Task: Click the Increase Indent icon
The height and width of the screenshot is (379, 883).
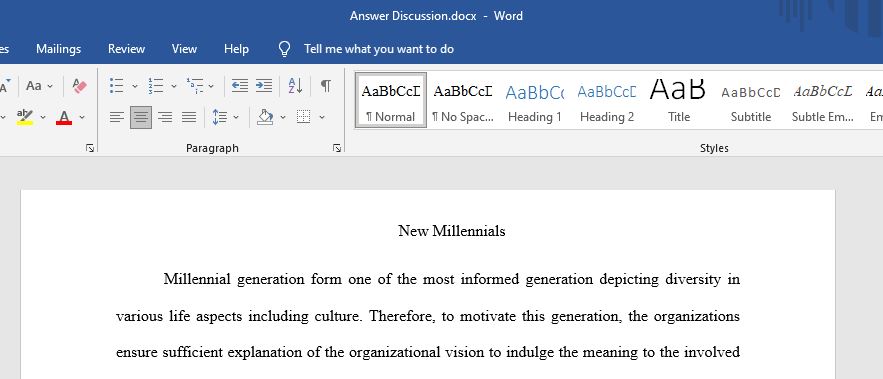Action: click(264, 86)
